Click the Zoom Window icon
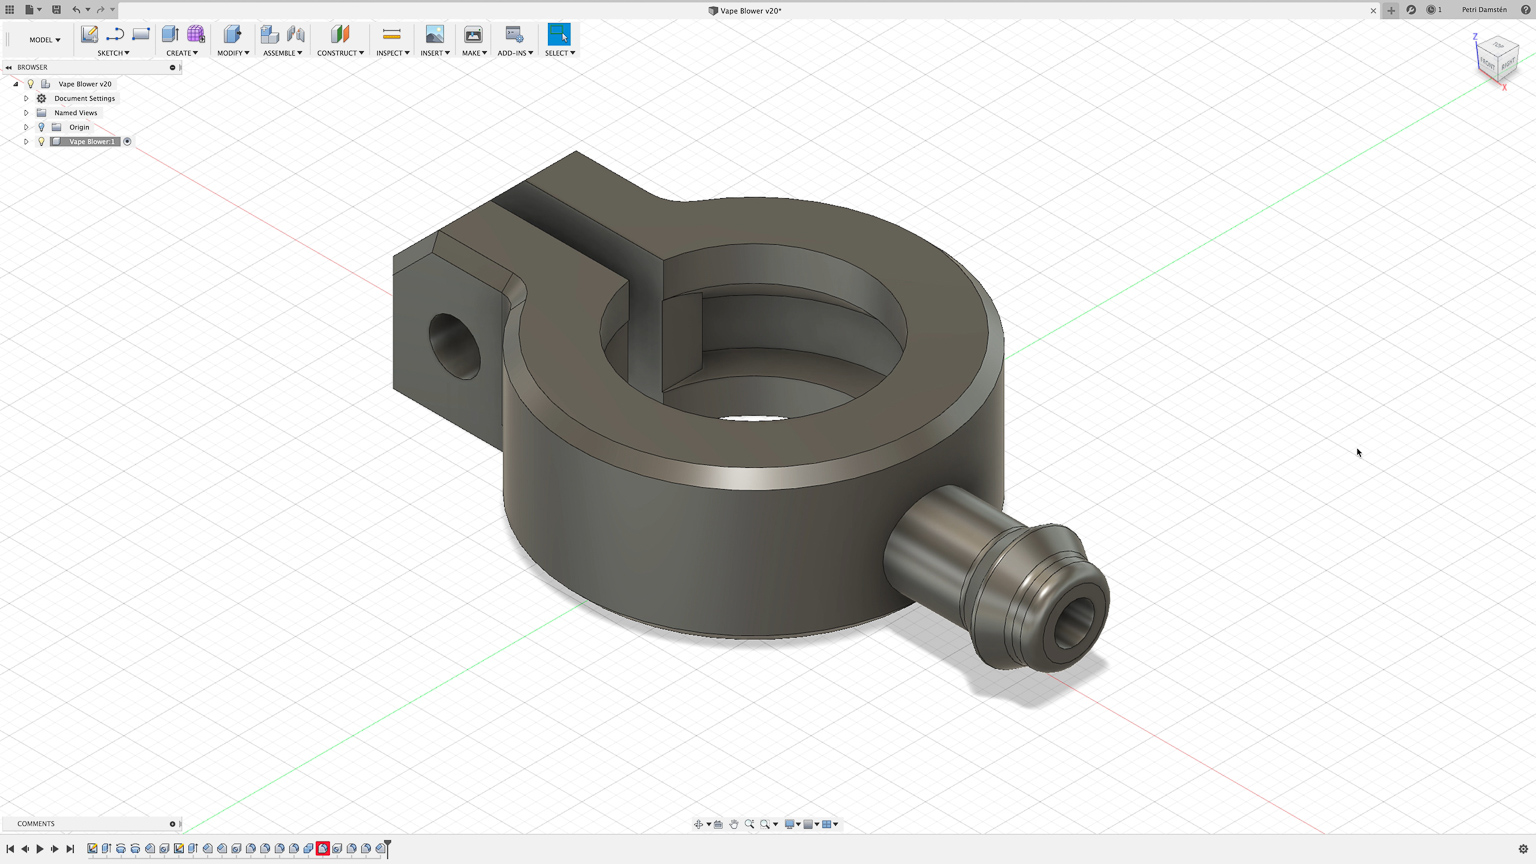 [765, 824]
